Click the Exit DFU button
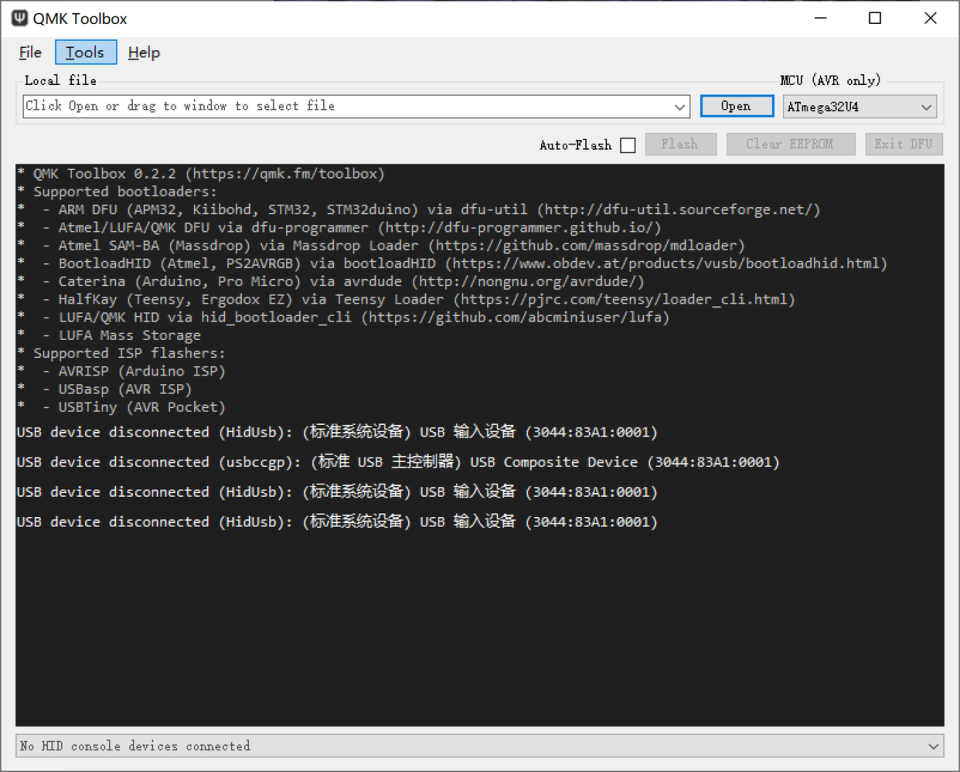 pos(904,144)
